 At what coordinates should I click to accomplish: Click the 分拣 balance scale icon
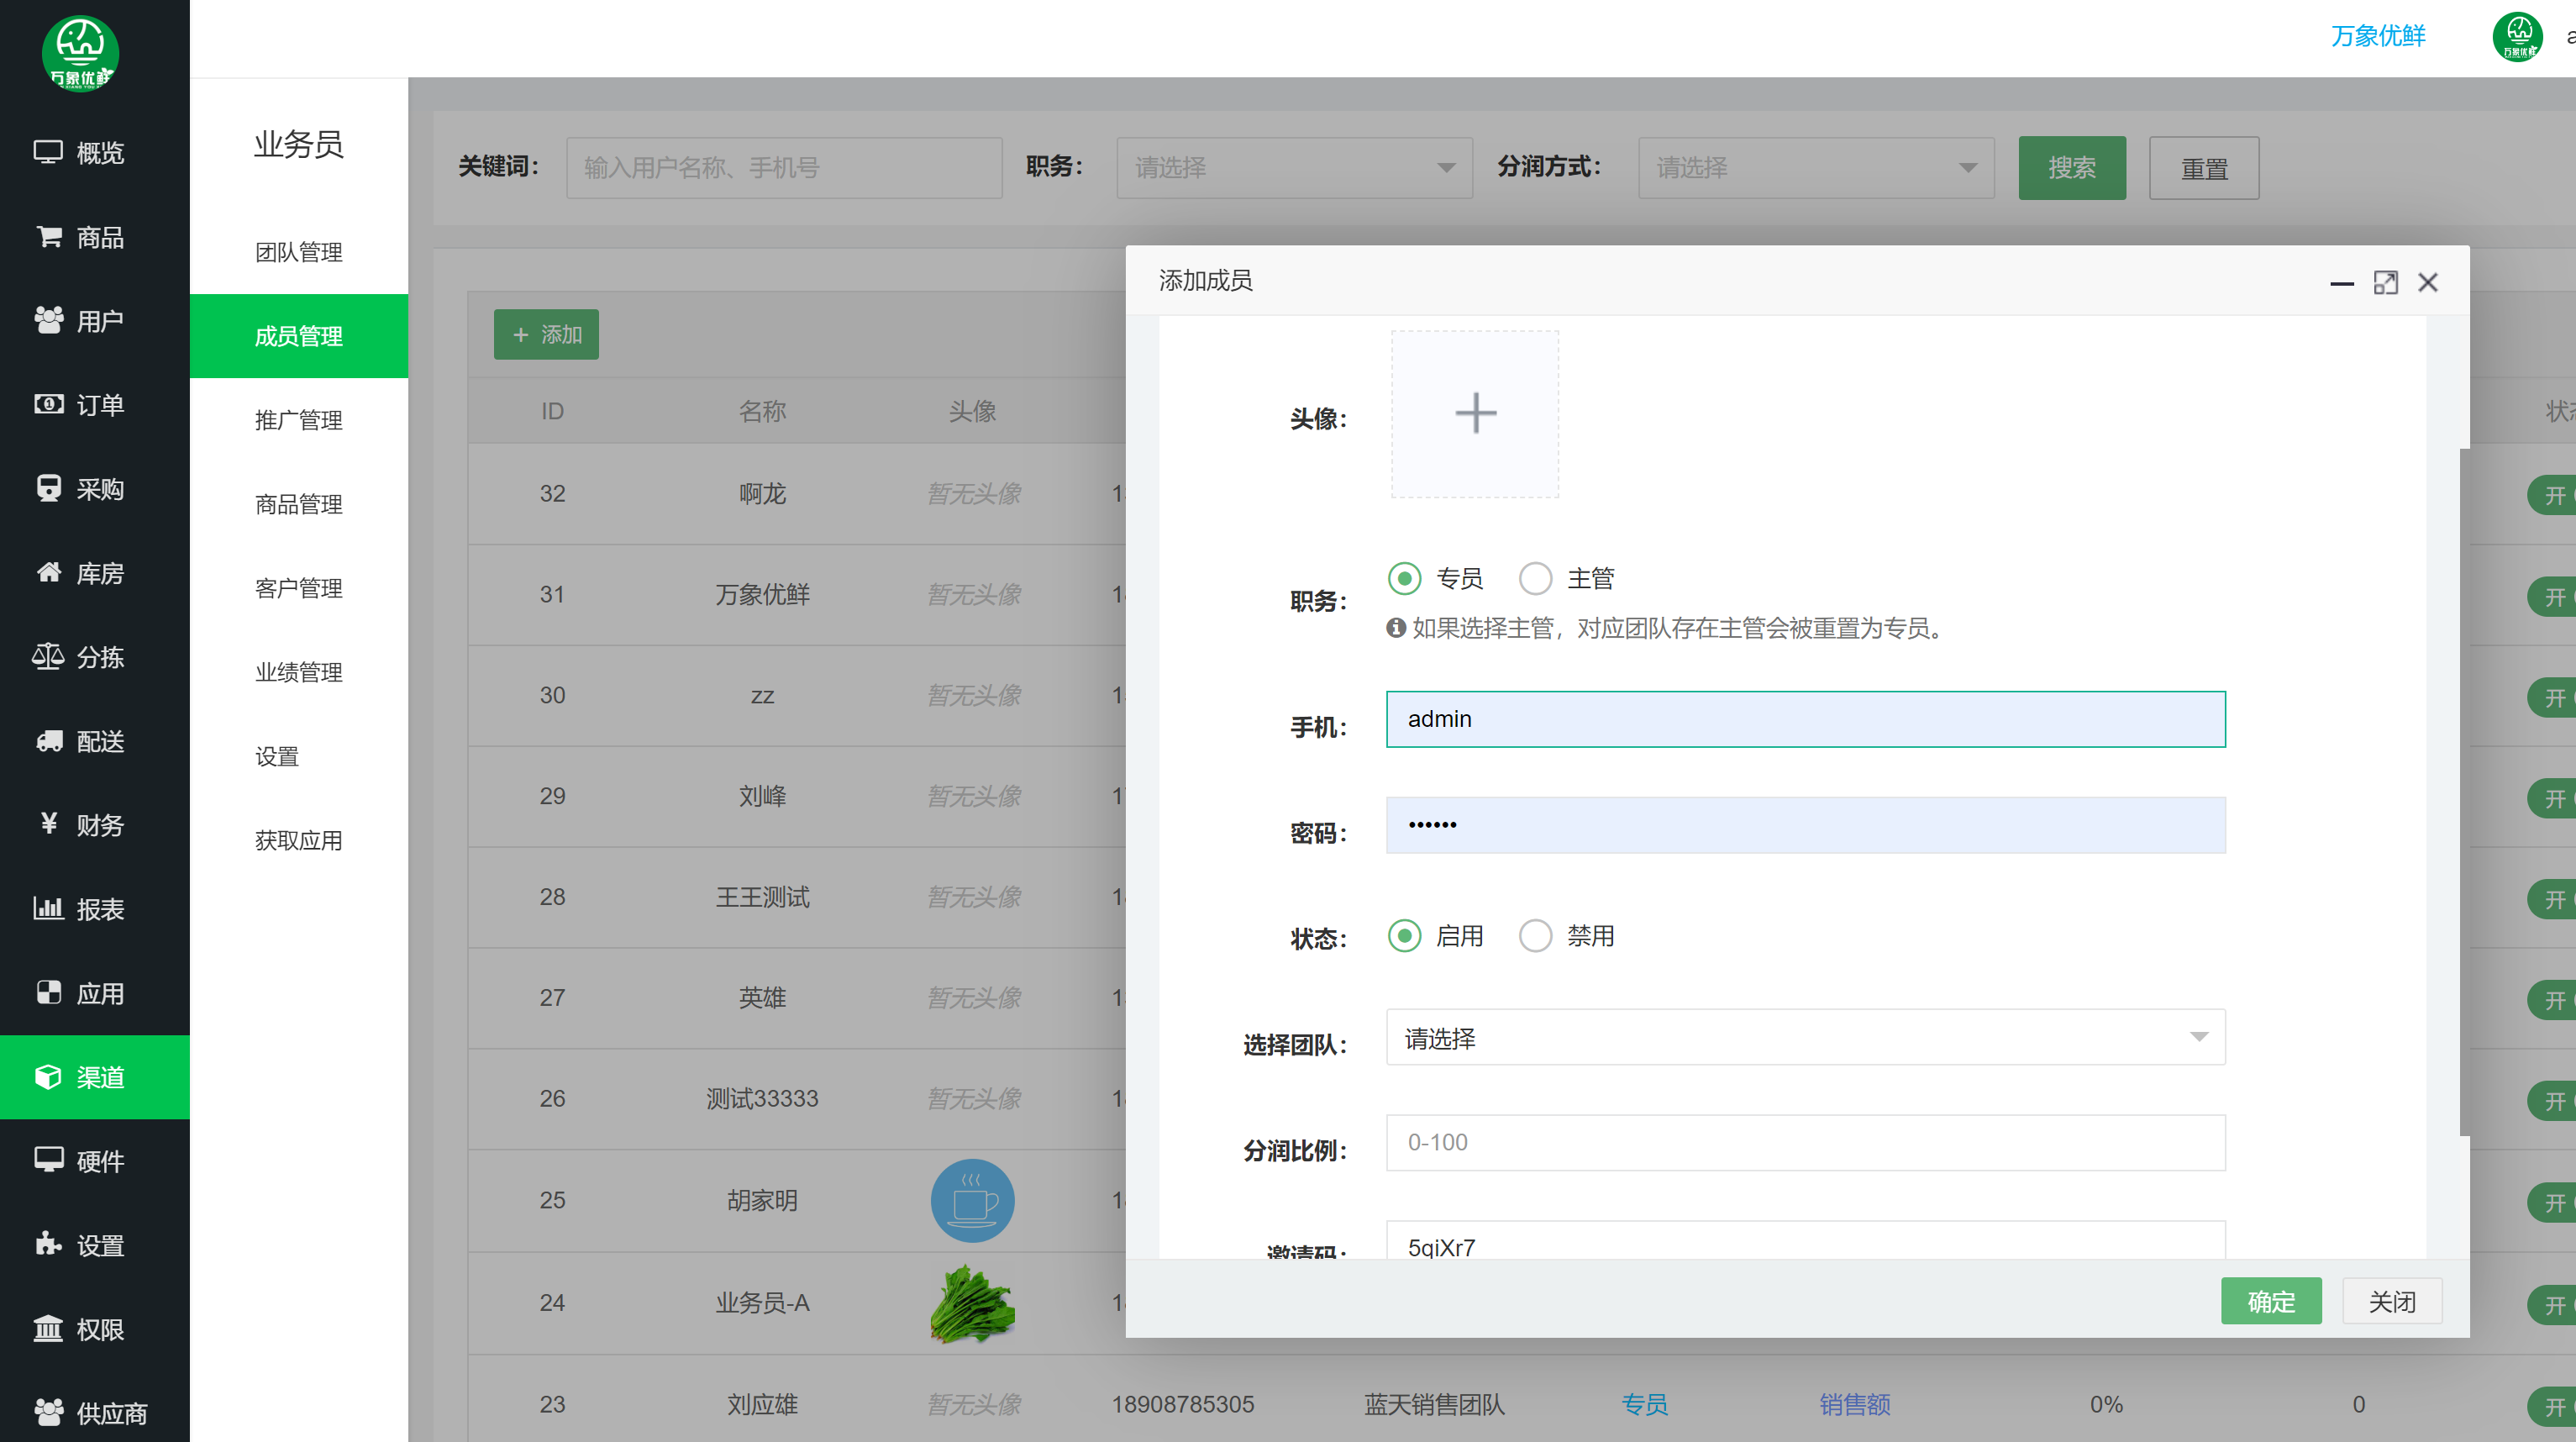click(x=48, y=657)
